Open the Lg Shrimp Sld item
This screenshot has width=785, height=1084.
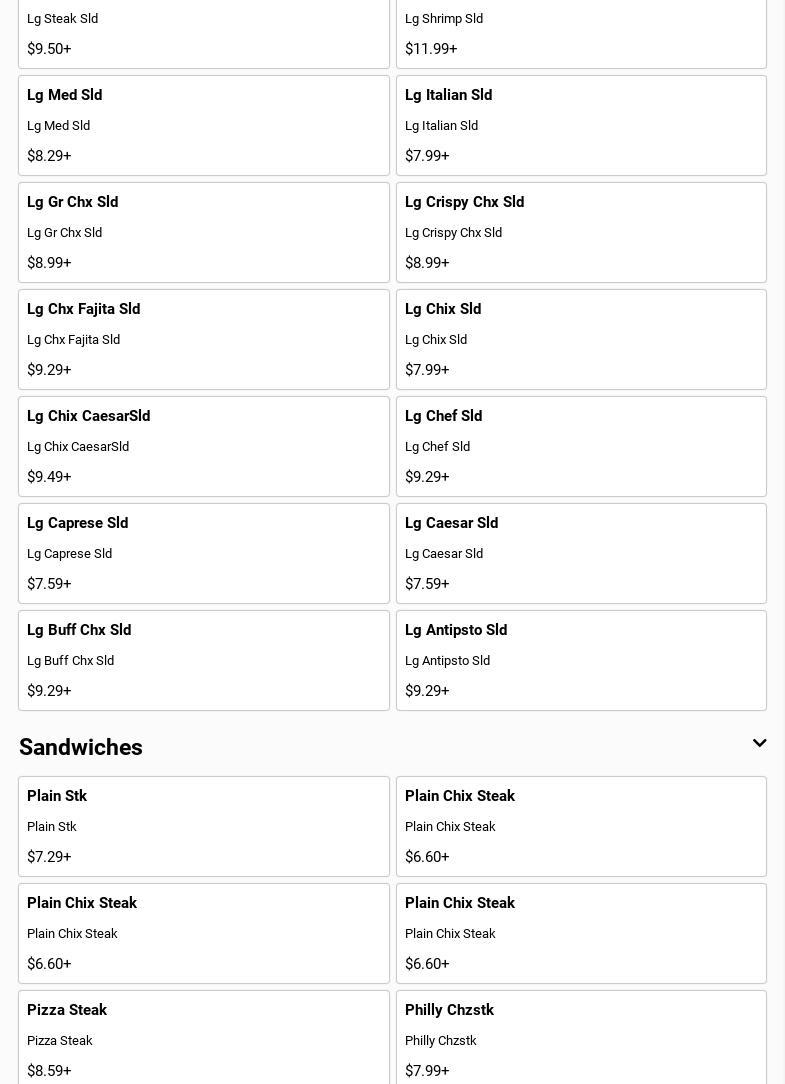coord(581,30)
